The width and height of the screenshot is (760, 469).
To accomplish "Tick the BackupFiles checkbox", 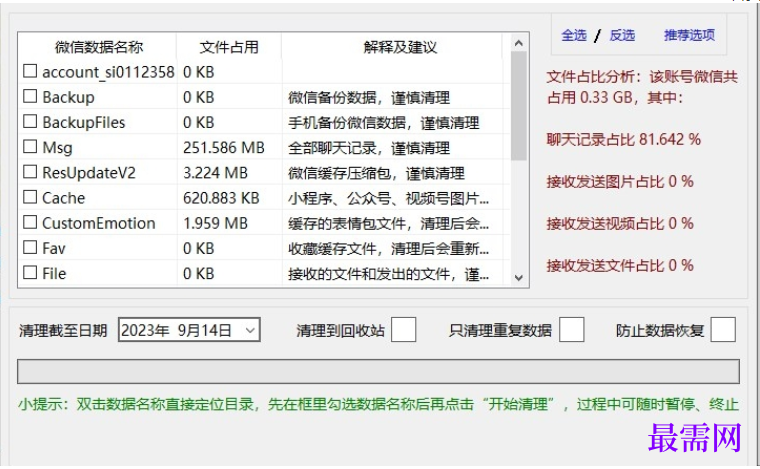I will click(x=30, y=122).
